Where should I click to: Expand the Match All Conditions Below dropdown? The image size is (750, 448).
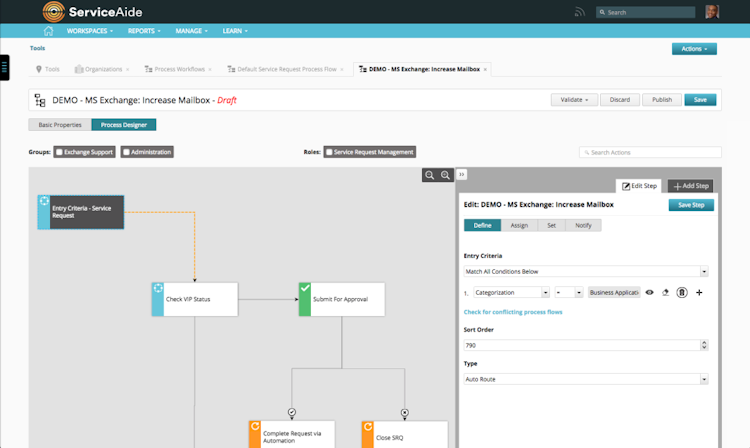704,272
